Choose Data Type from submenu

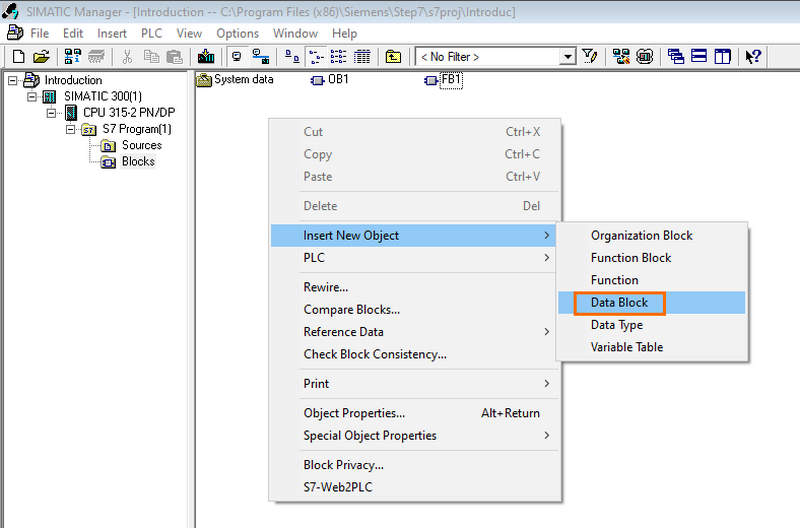[652, 325]
